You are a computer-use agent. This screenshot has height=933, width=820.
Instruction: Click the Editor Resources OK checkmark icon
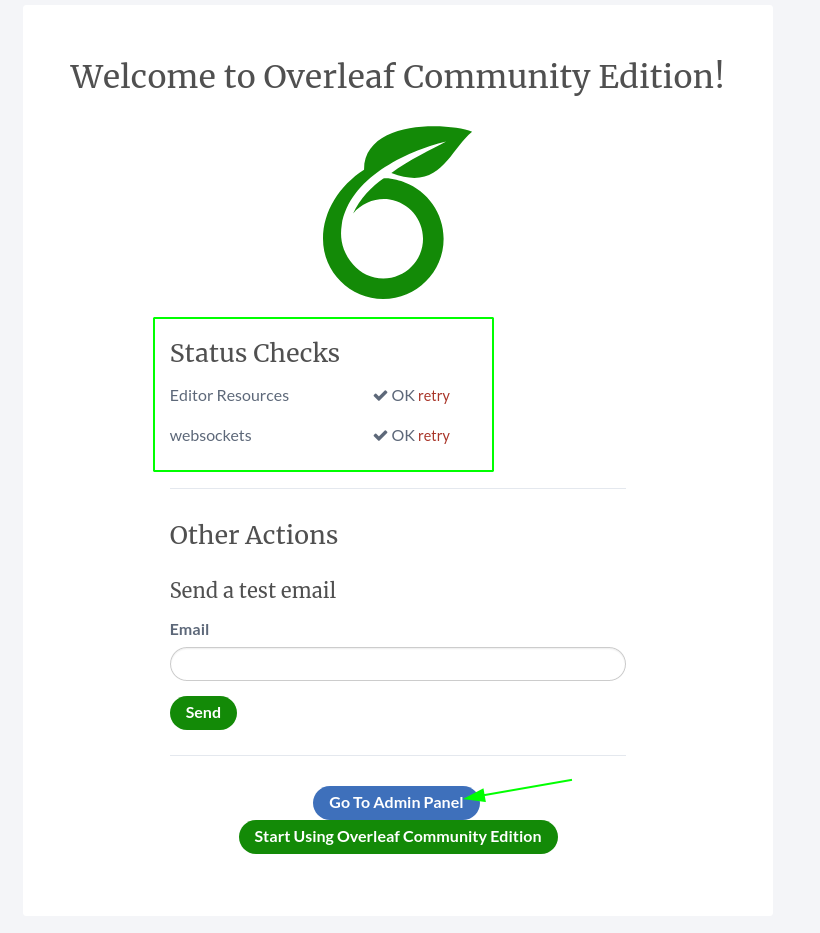pyautogui.click(x=380, y=396)
